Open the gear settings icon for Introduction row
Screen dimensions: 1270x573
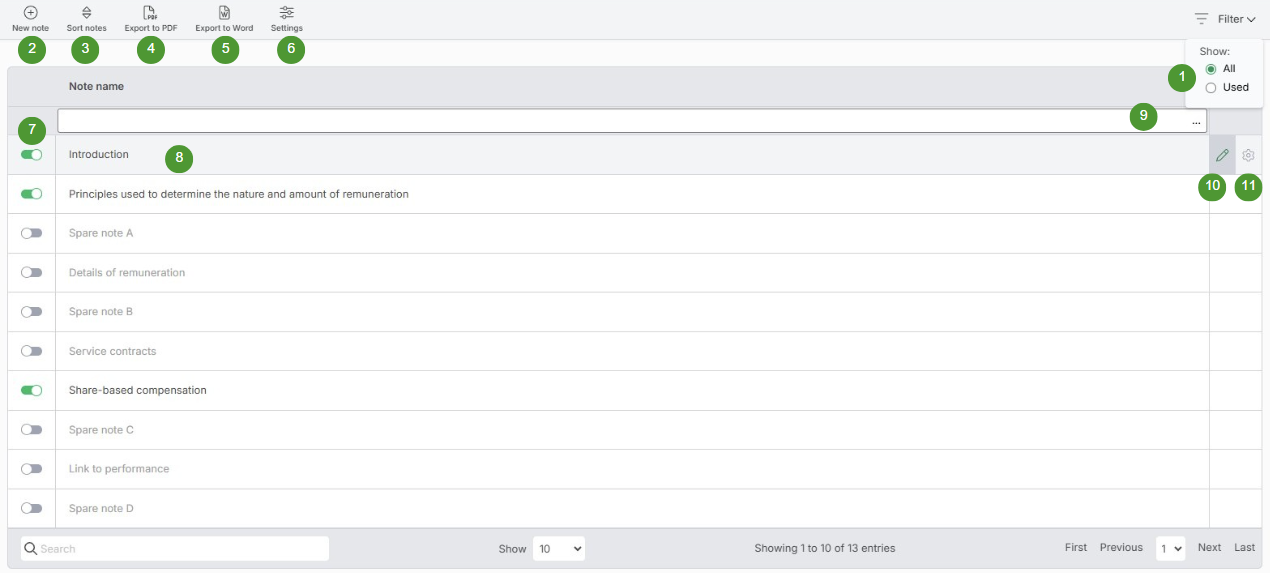[x=1248, y=155]
